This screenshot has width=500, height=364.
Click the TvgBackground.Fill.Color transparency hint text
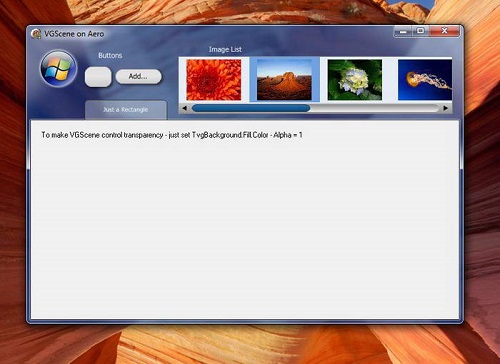172,135
